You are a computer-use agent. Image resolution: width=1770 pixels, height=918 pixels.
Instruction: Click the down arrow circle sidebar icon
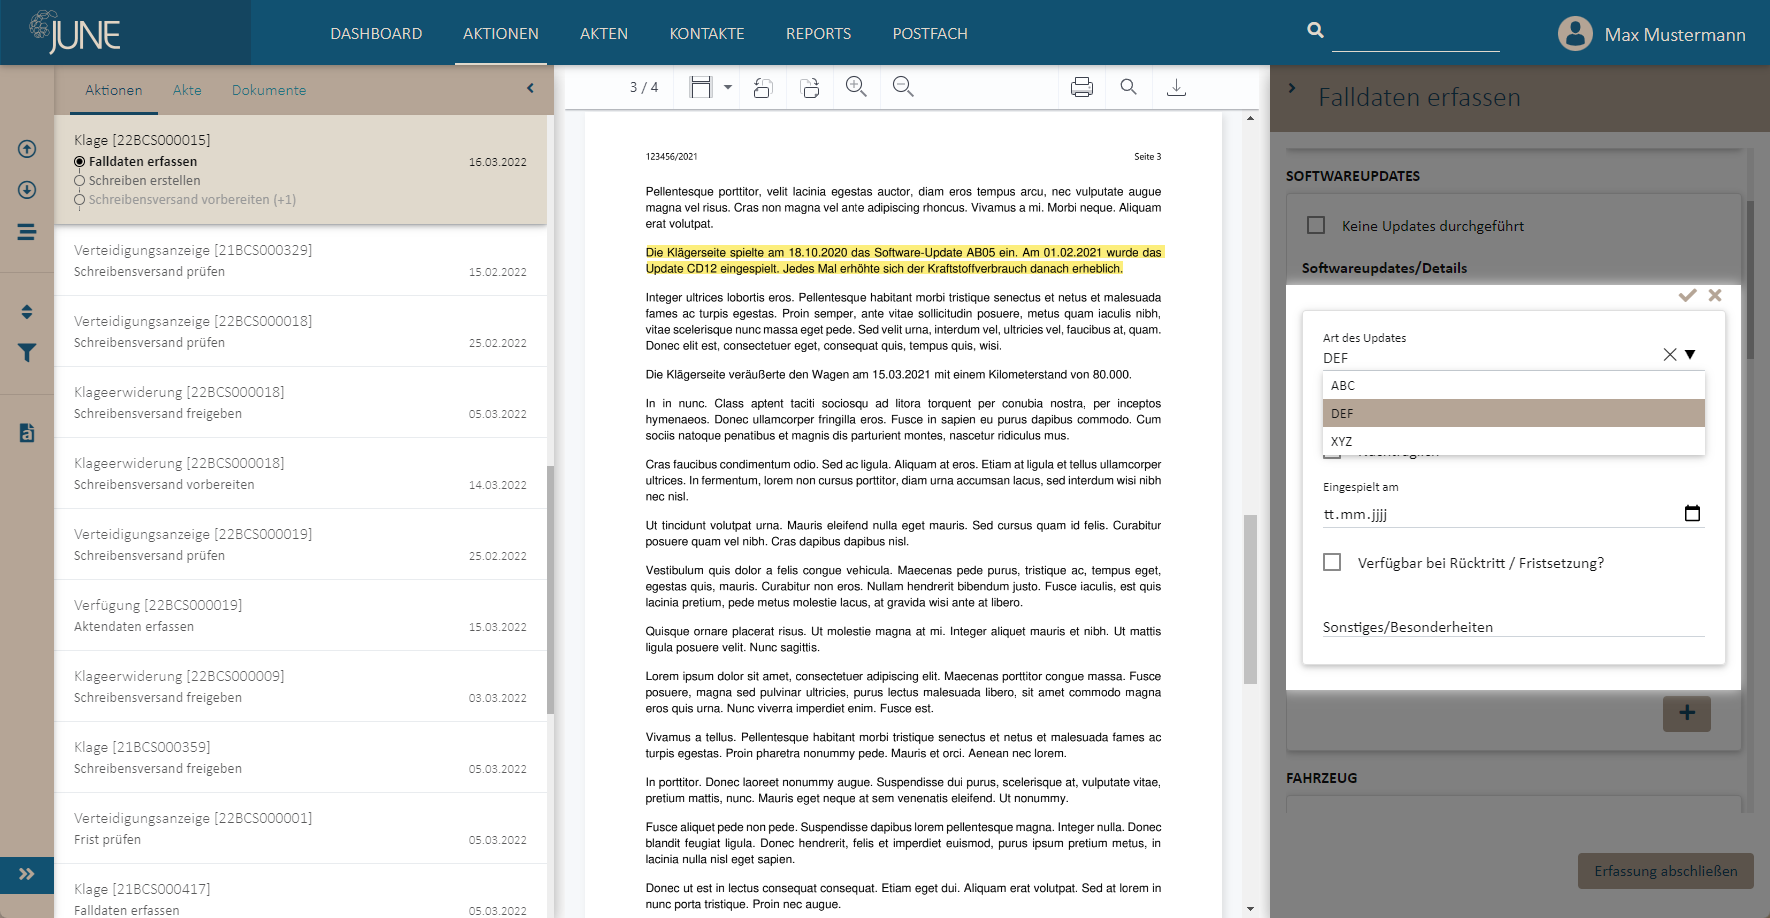pyautogui.click(x=27, y=190)
